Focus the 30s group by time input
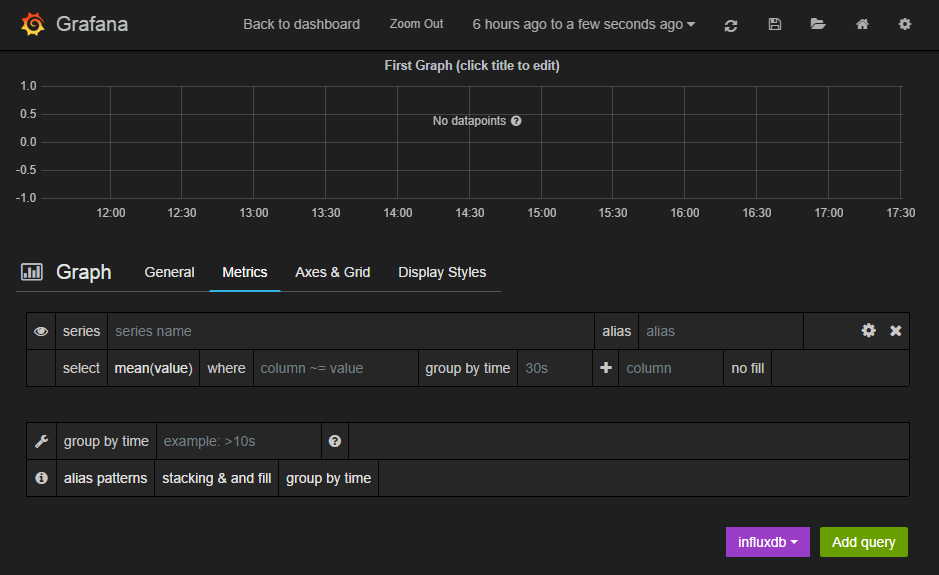Viewport: 939px width, 575px height. tap(555, 368)
